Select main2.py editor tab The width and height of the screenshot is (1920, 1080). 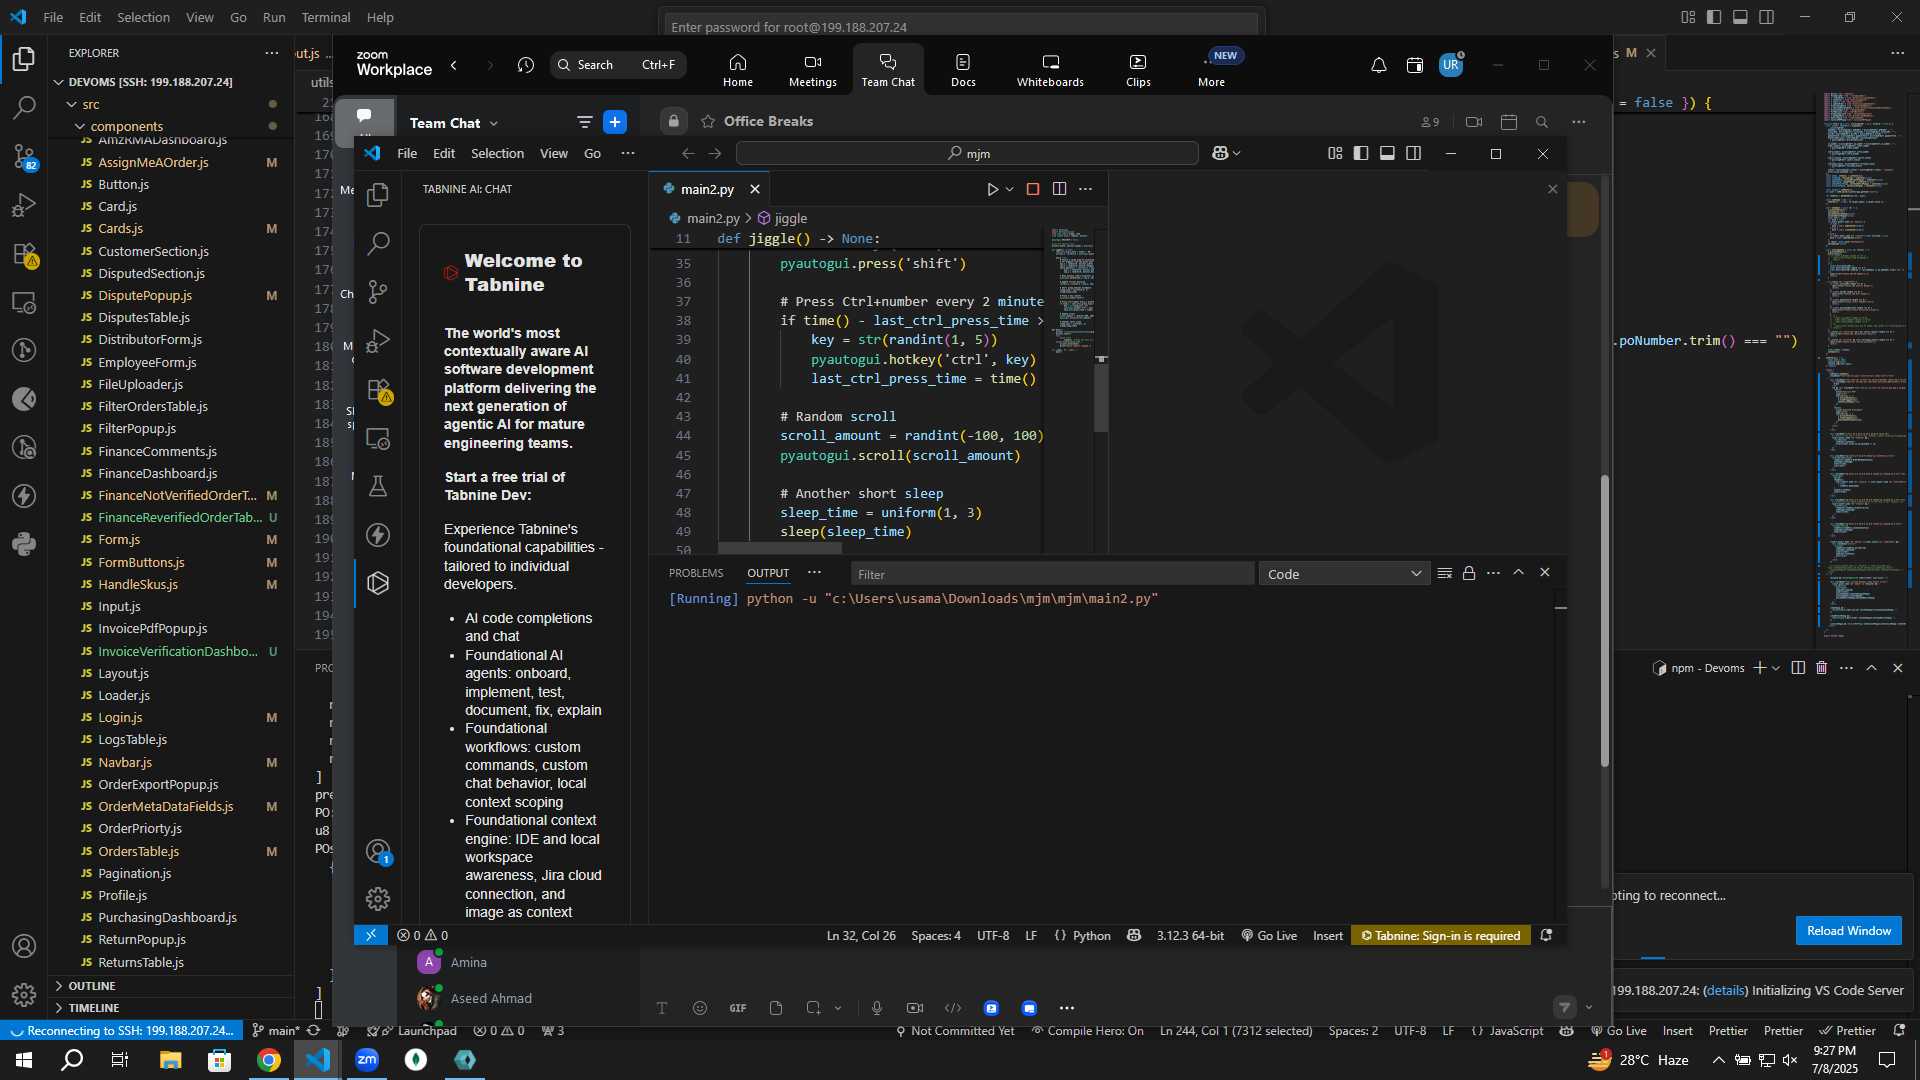707,189
